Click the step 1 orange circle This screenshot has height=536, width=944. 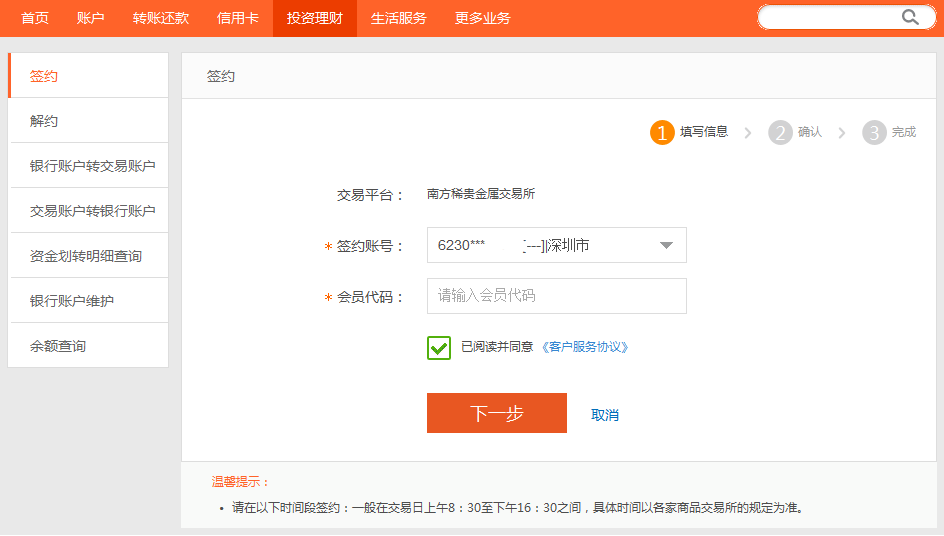click(662, 132)
